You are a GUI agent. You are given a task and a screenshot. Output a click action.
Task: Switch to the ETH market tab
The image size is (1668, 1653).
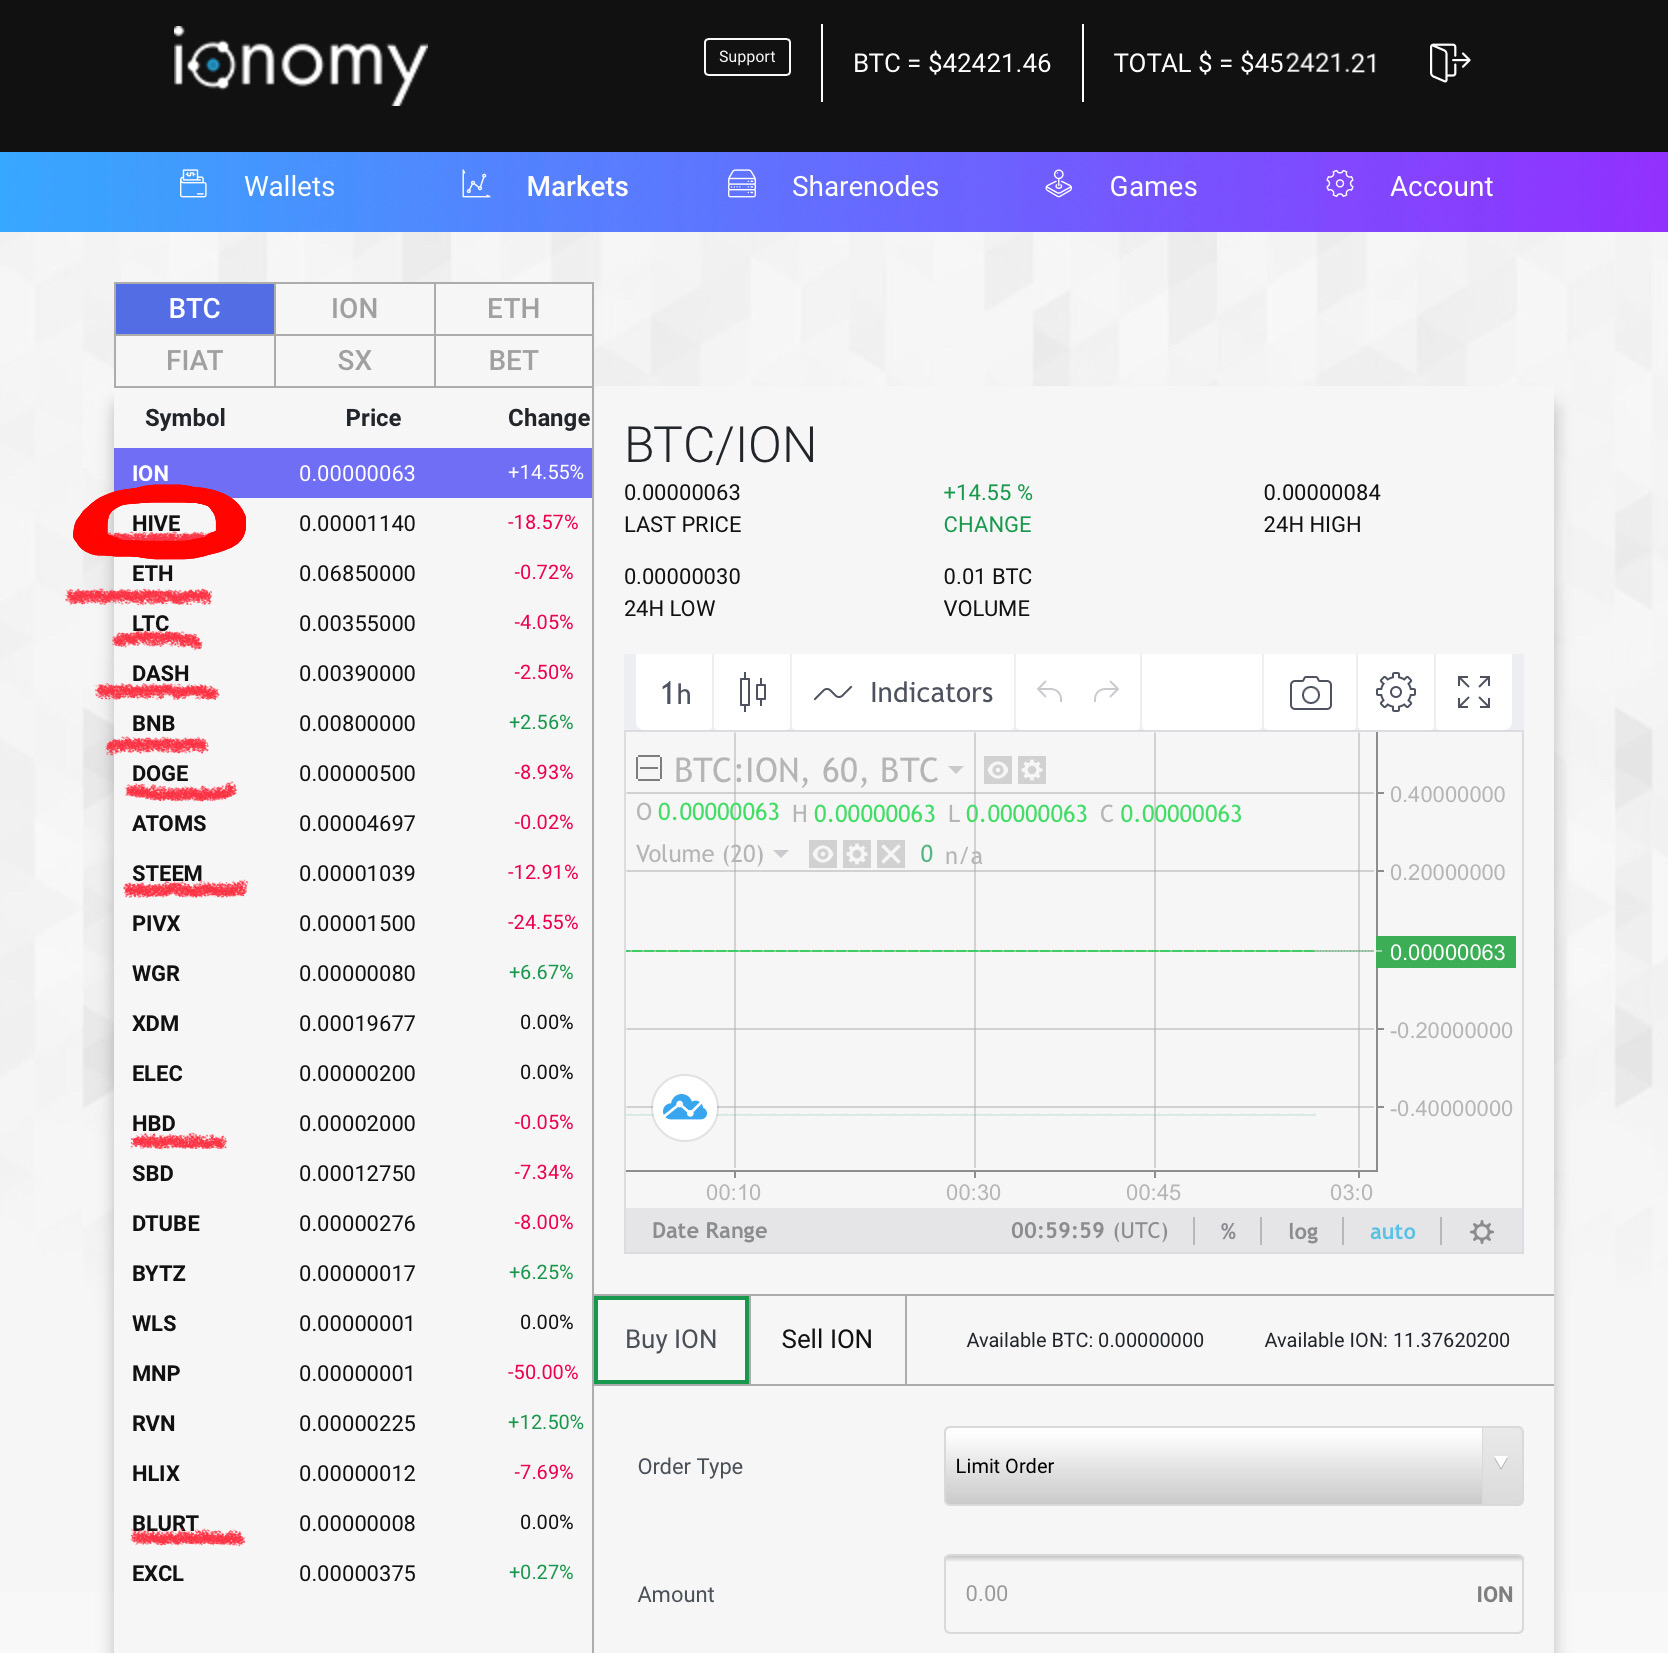click(514, 309)
